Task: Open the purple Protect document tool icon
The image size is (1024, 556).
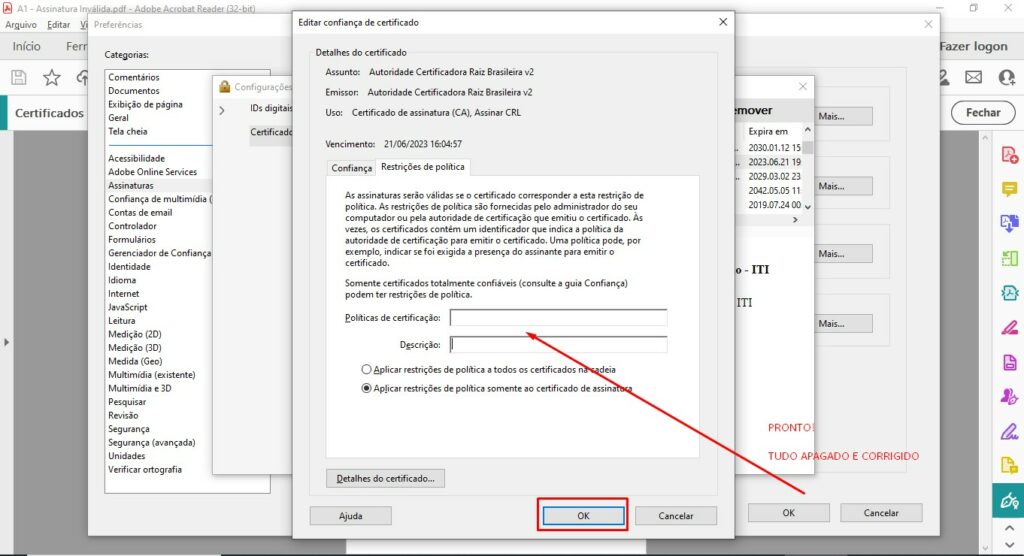Action: pos(1009,362)
